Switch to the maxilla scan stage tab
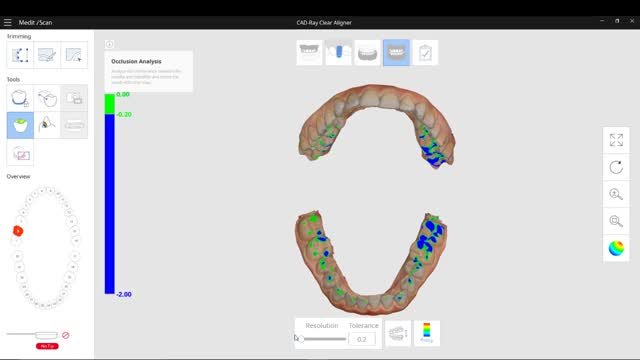 pyautogui.click(x=309, y=53)
